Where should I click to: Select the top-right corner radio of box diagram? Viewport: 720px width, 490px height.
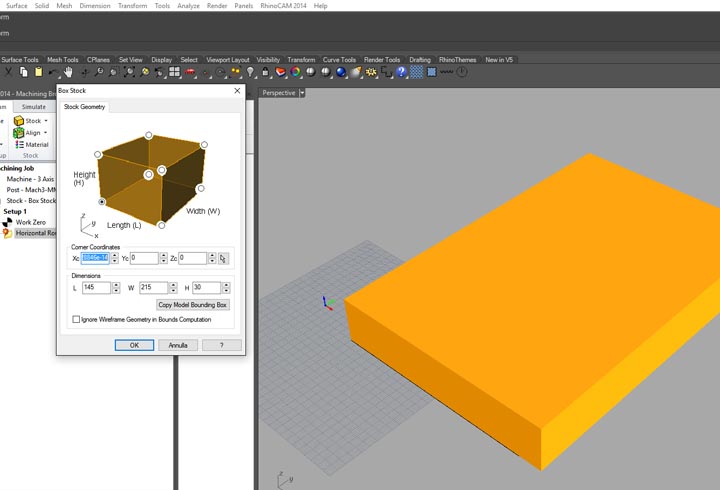[204, 145]
